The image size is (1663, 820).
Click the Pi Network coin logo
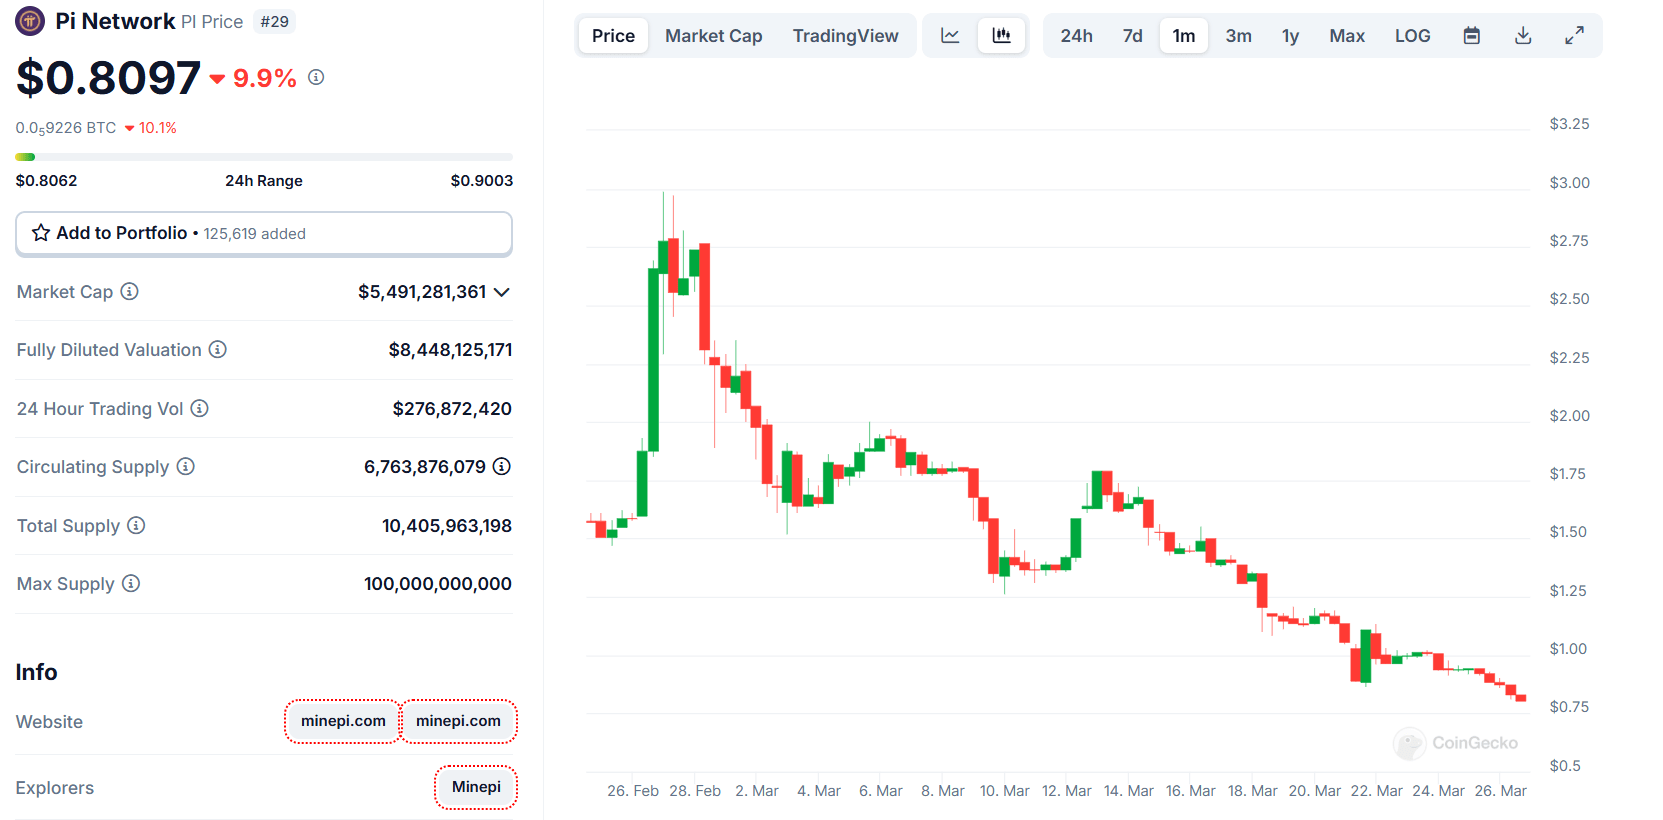[x=30, y=21]
